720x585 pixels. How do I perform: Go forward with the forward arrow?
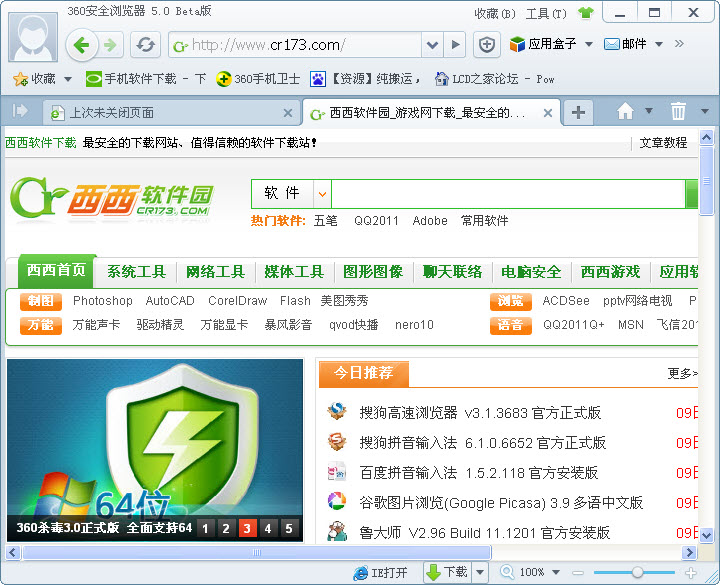[x=110, y=45]
